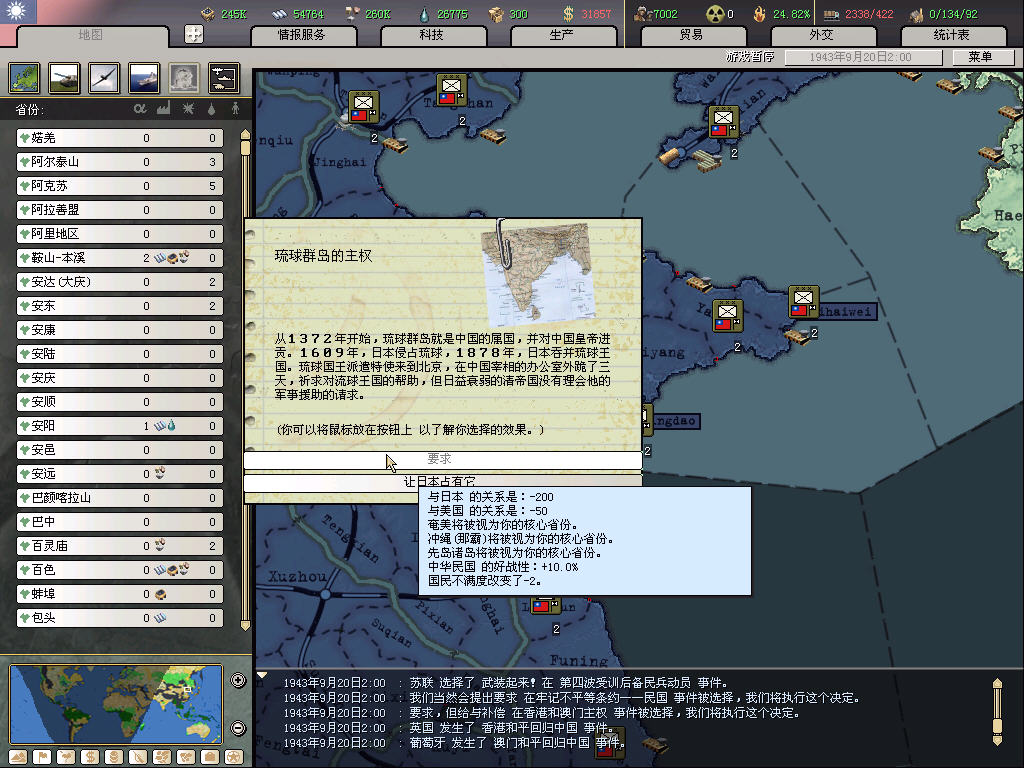Switch to the star-circle map mode
The height and width of the screenshot is (768, 1024).
tap(234, 757)
